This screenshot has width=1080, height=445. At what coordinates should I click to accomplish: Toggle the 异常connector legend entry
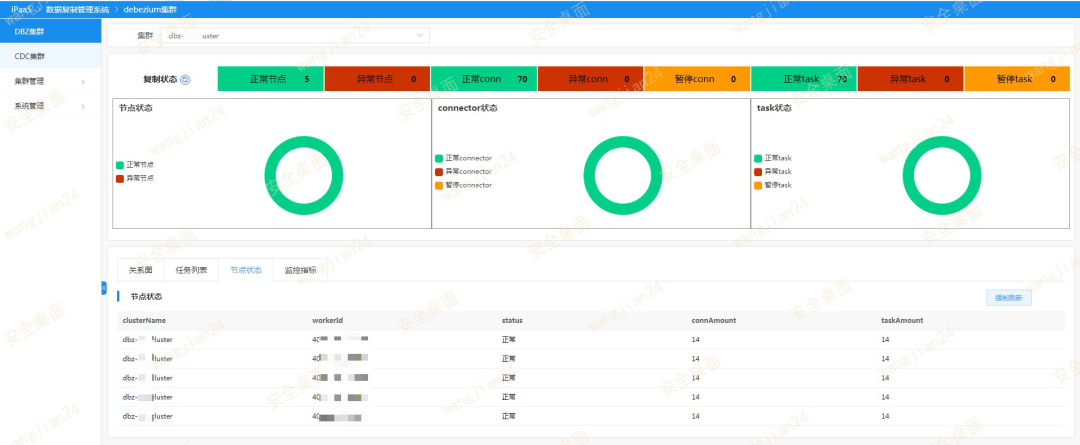464,172
